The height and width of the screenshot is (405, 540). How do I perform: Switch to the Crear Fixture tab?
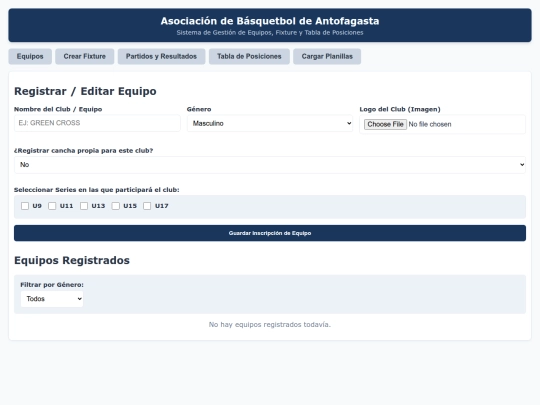[84, 56]
